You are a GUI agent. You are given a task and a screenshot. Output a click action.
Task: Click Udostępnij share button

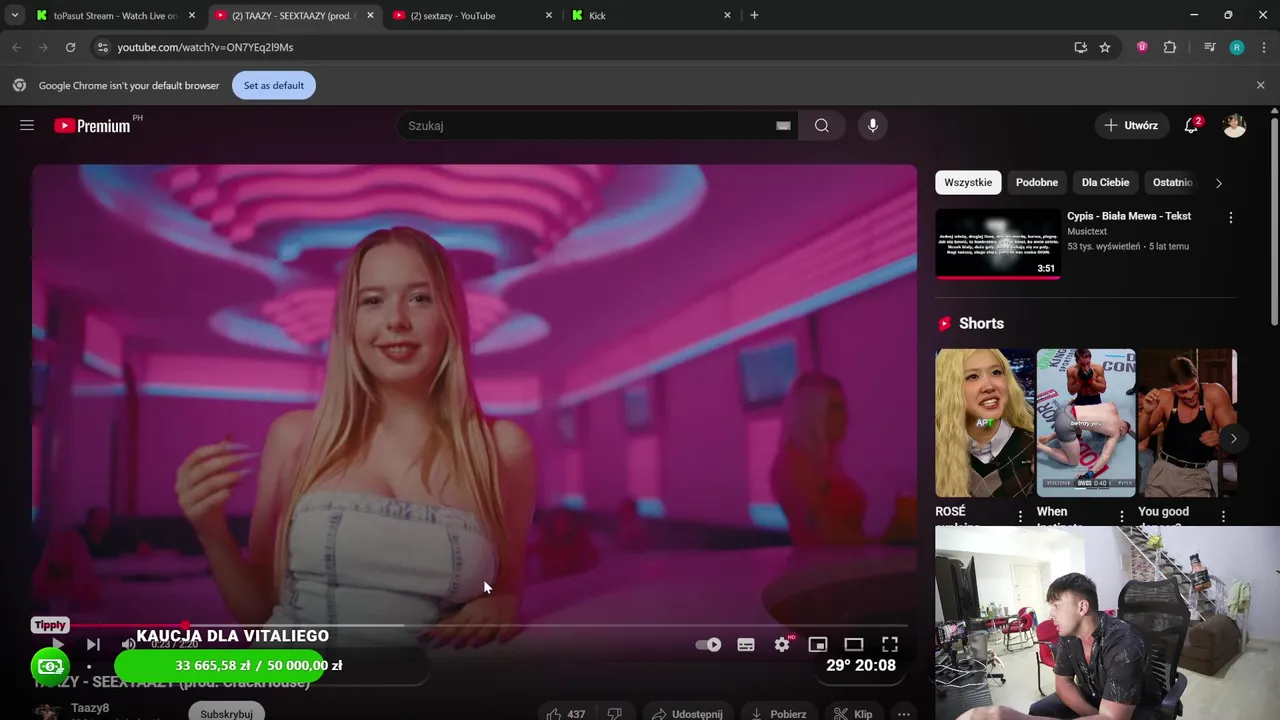[x=687, y=714]
